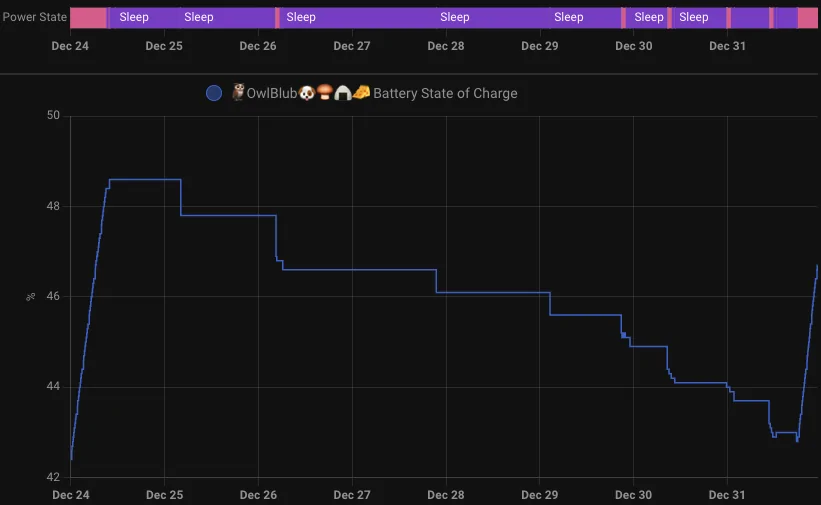
Task: Click the 46 value on the y-axis
Action: 53,297
